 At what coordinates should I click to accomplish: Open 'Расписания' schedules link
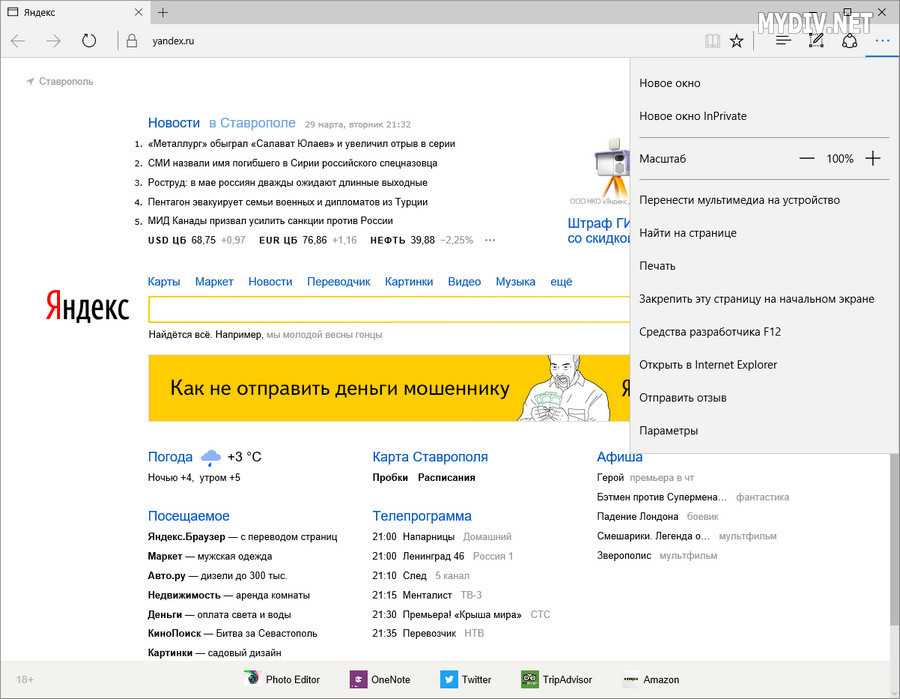tap(447, 477)
